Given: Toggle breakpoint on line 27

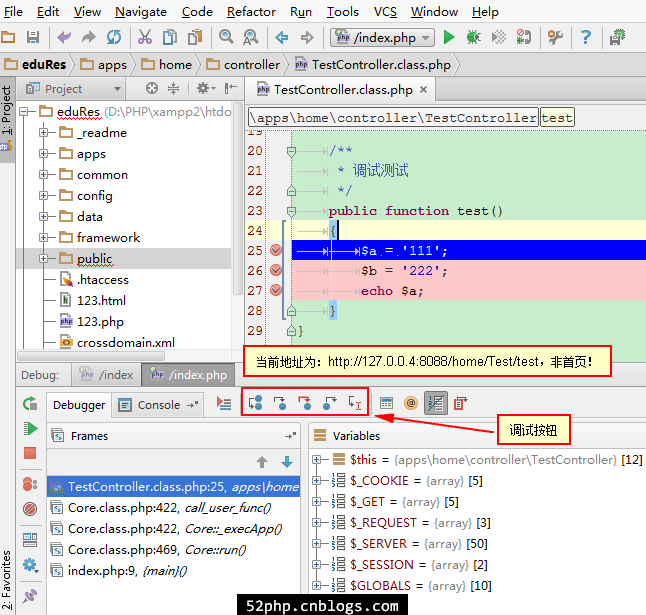Looking at the screenshot, I should (x=276, y=290).
